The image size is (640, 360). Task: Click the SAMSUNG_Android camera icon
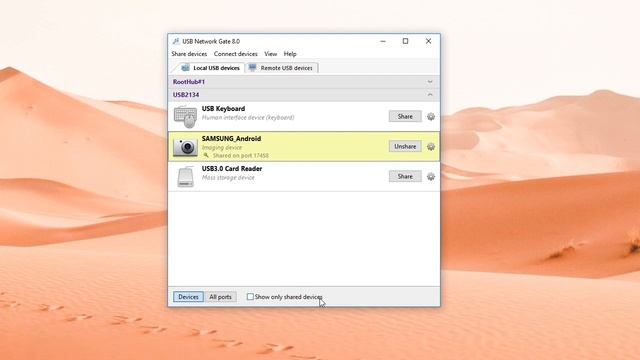click(x=185, y=147)
